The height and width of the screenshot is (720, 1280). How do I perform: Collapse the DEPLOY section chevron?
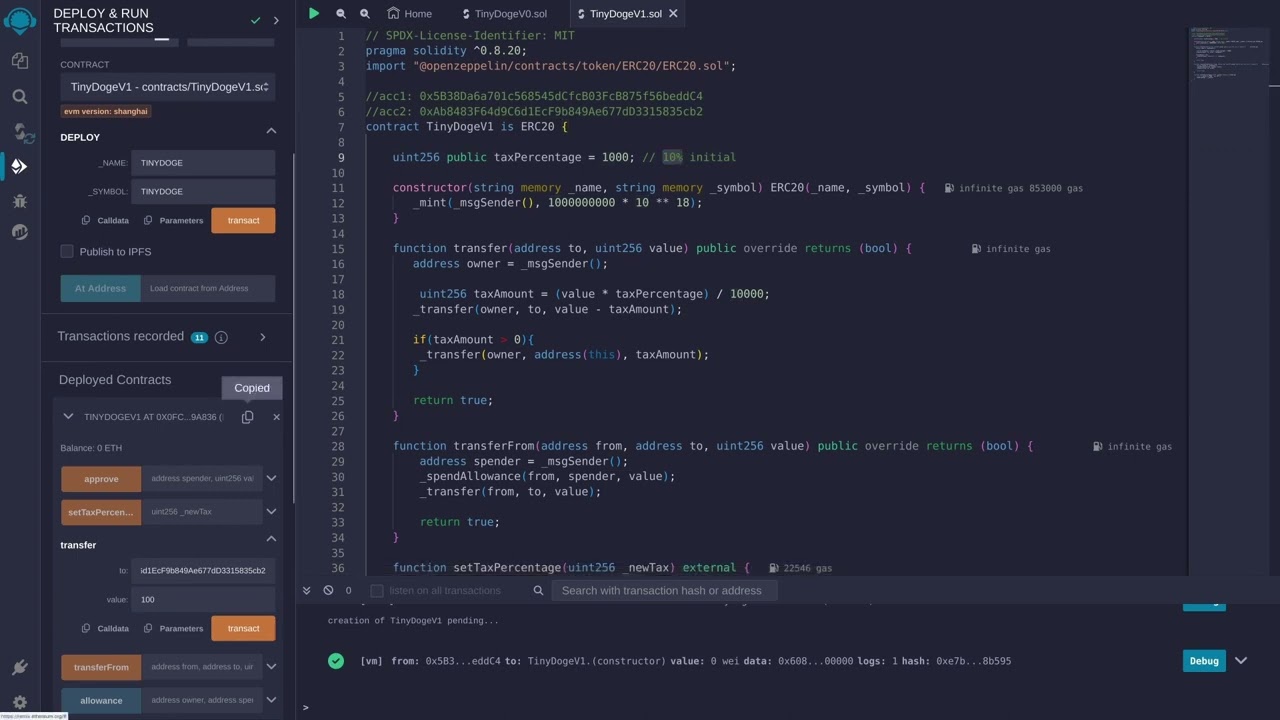(x=271, y=131)
